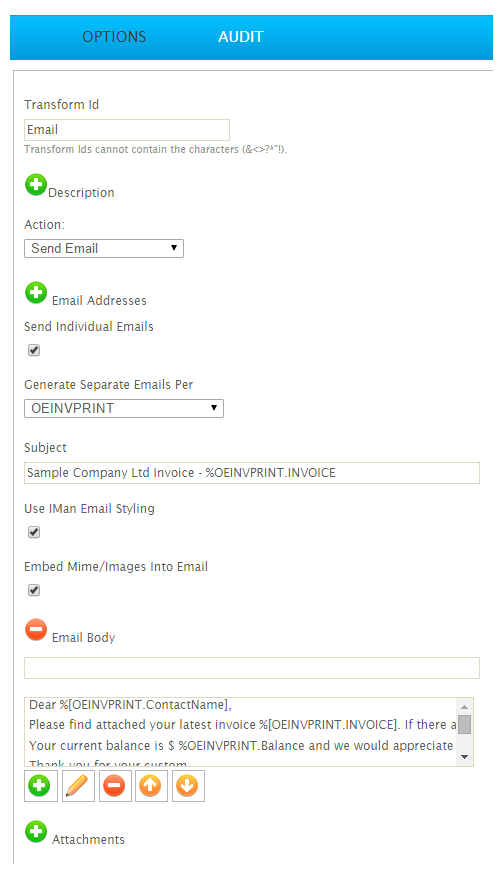Image resolution: width=503 pixels, height=874 pixels.
Task: Collapse Email Body with red minus icon
Action: click(x=36, y=630)
